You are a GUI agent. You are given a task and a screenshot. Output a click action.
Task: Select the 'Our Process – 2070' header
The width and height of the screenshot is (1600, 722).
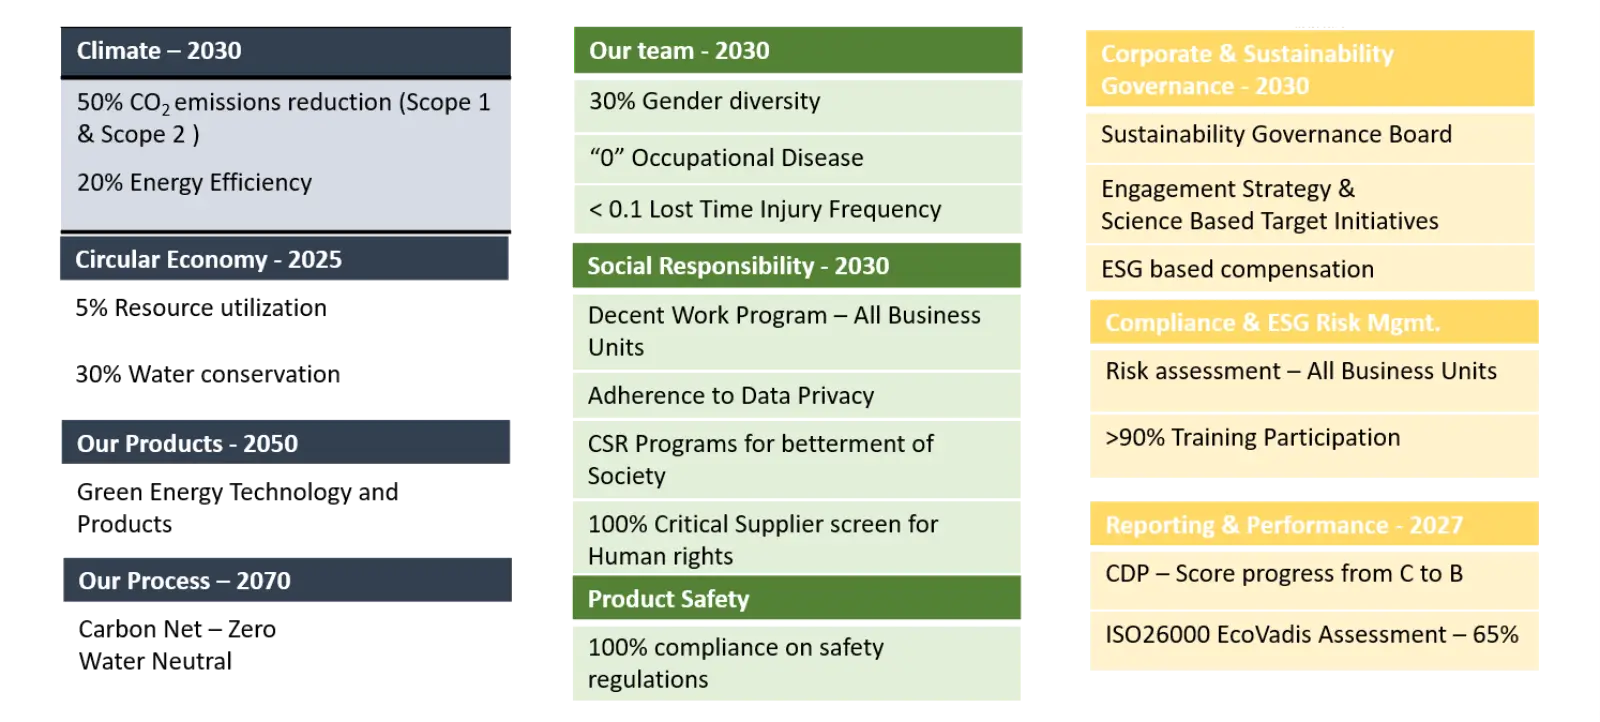pyautogui.click(x=284, y=581)
